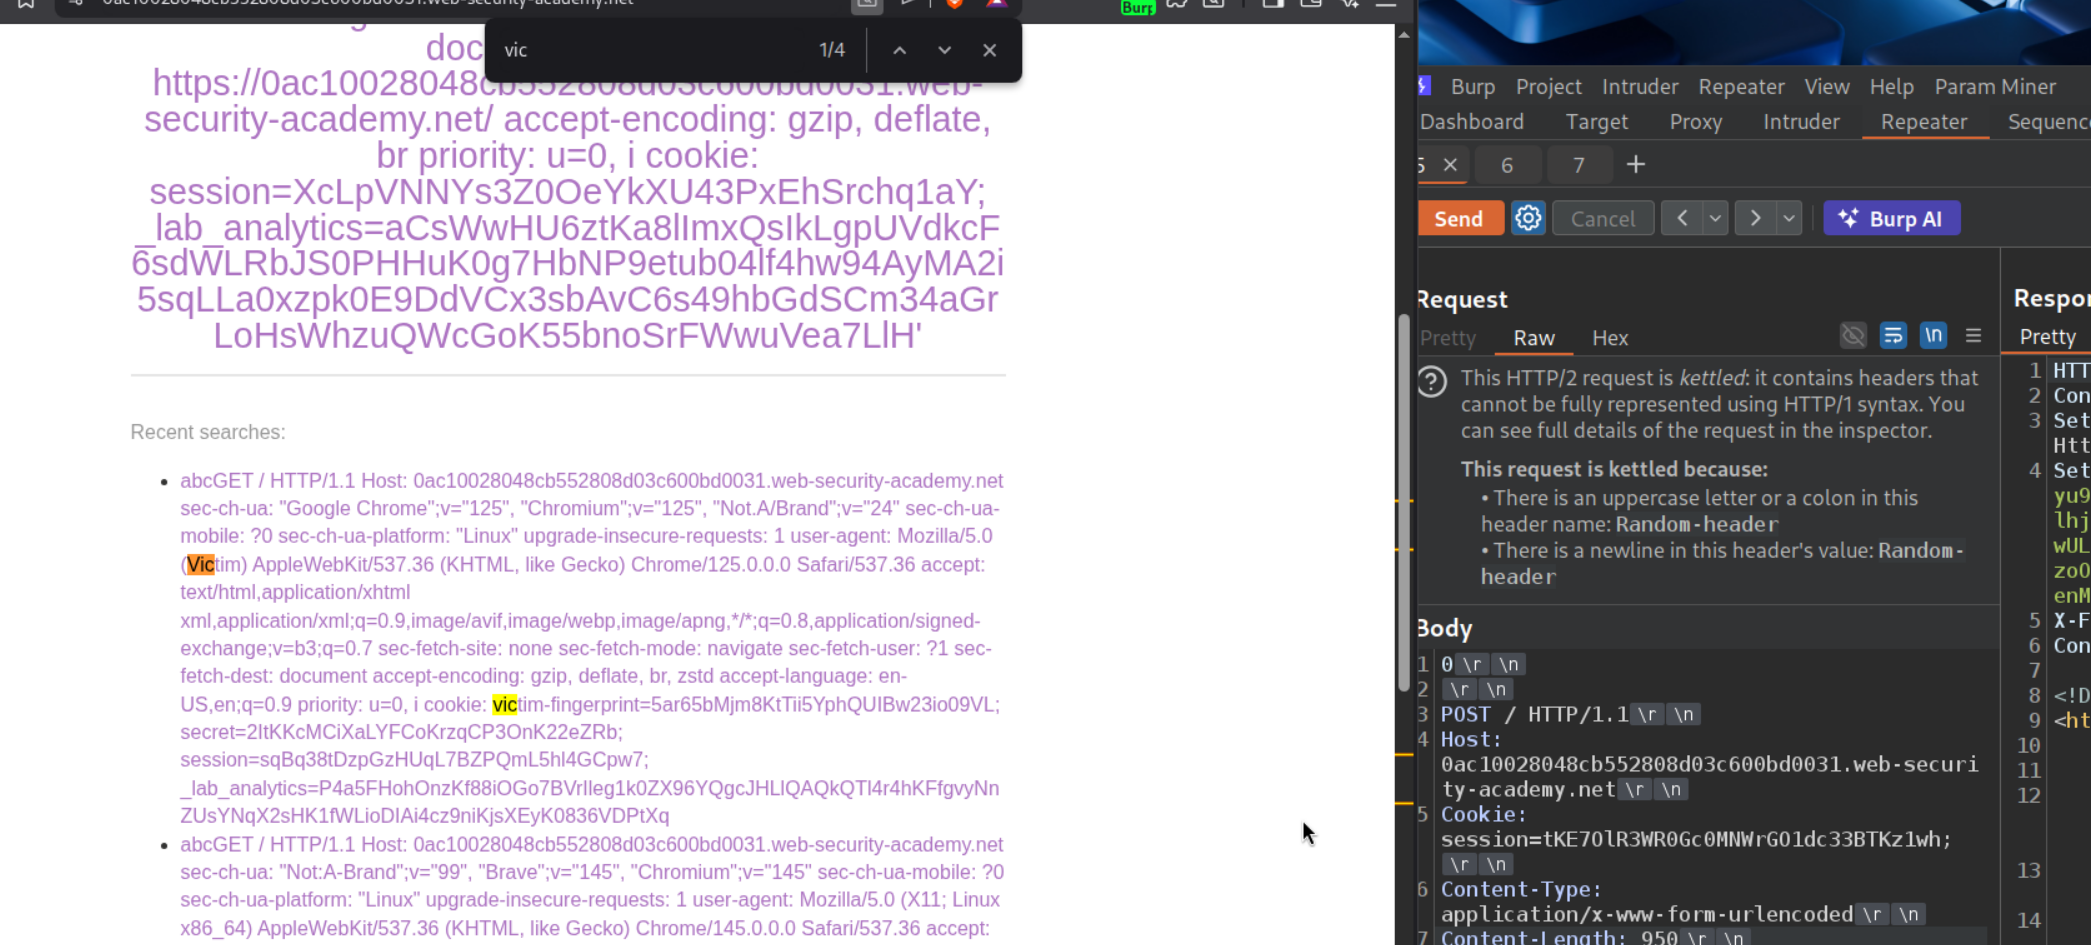
Task: Click the kettled request help icon
Action: click(1432, 381)
